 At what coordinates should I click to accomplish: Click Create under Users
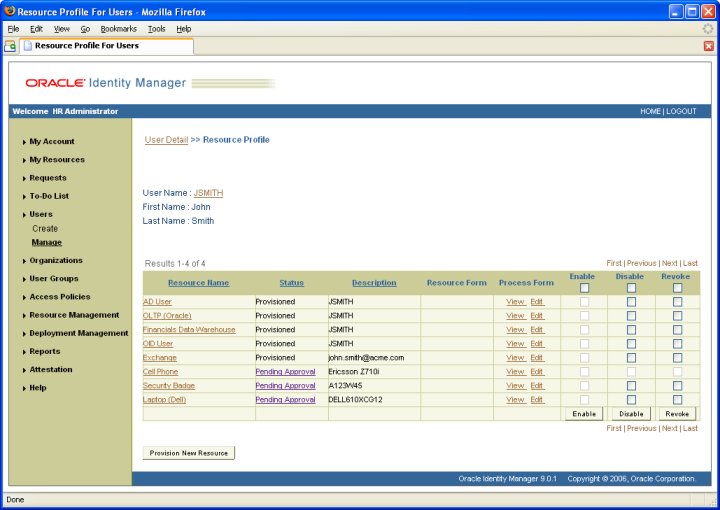(x=45, y=229)
